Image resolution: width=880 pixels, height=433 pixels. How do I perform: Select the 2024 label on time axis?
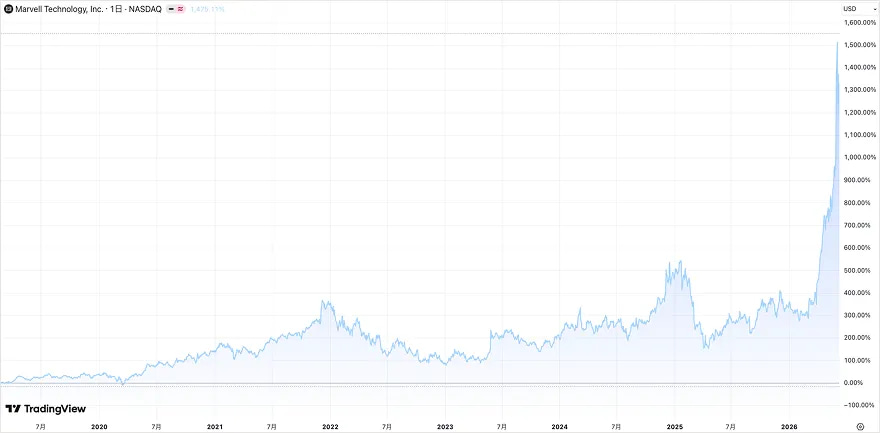(560, 426)
